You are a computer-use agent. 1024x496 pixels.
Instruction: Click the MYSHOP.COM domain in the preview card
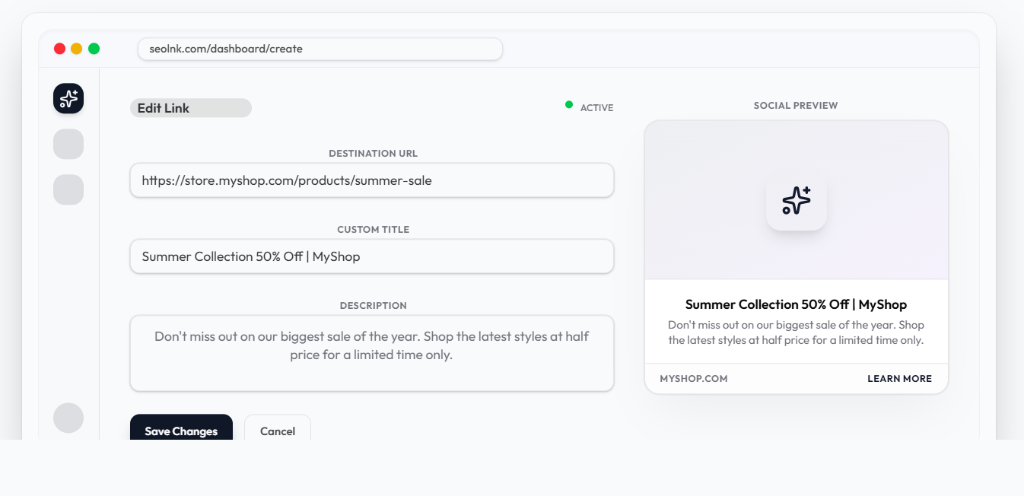click(693, 379)
